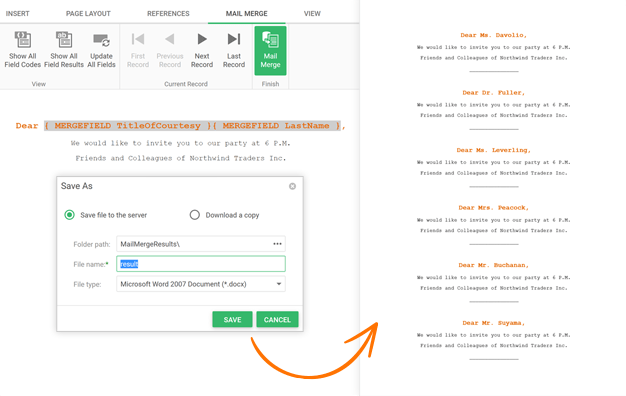Click the green Mail Merge button
The width and height of the screenshot is (626, 396).
coord(270,51)
